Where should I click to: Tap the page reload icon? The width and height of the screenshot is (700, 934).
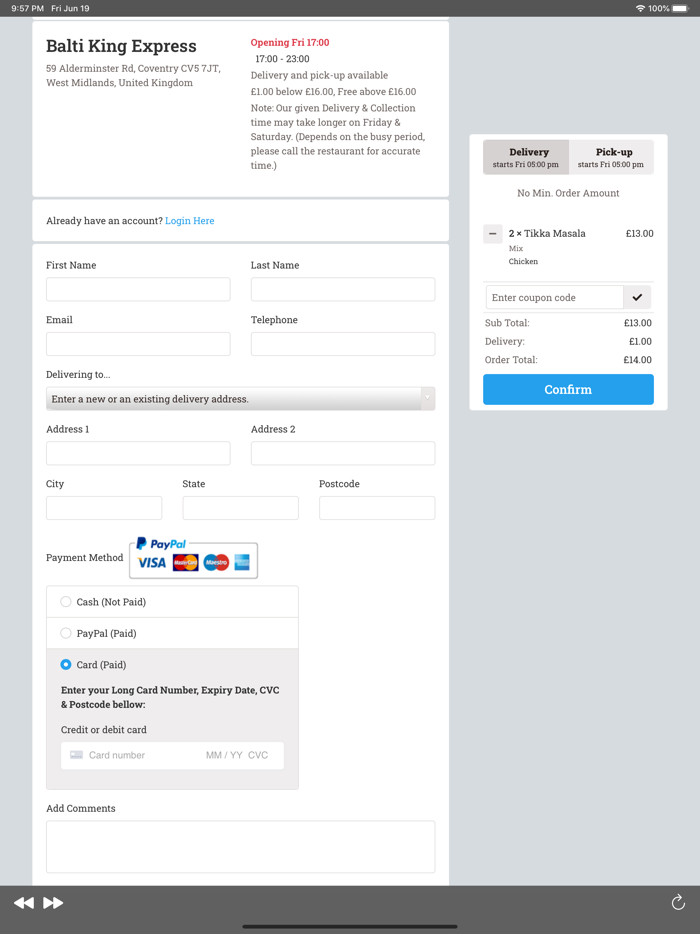(x=678, y=903)
